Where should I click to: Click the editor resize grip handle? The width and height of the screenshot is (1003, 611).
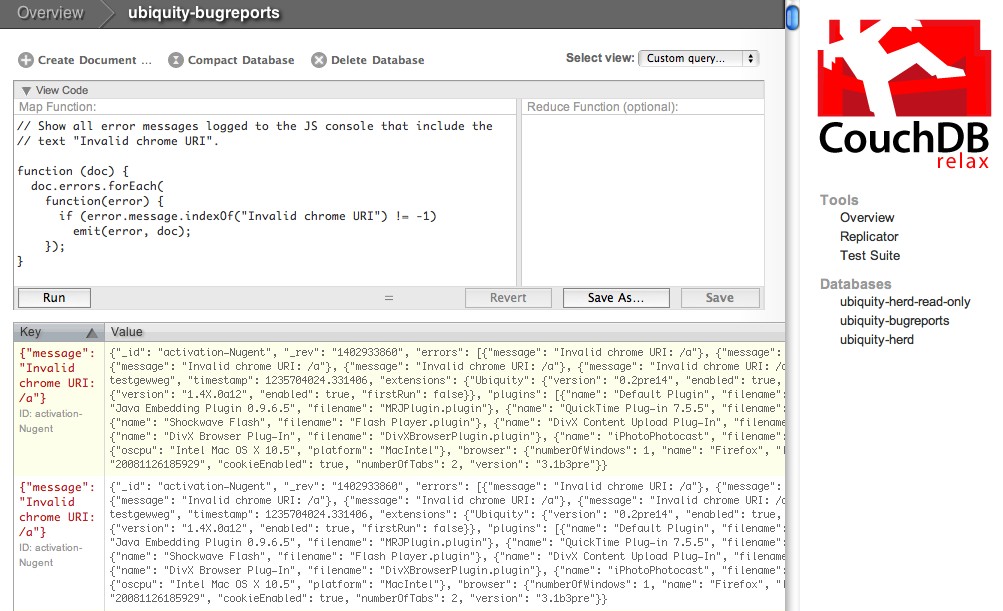click(x=389, y=298)
